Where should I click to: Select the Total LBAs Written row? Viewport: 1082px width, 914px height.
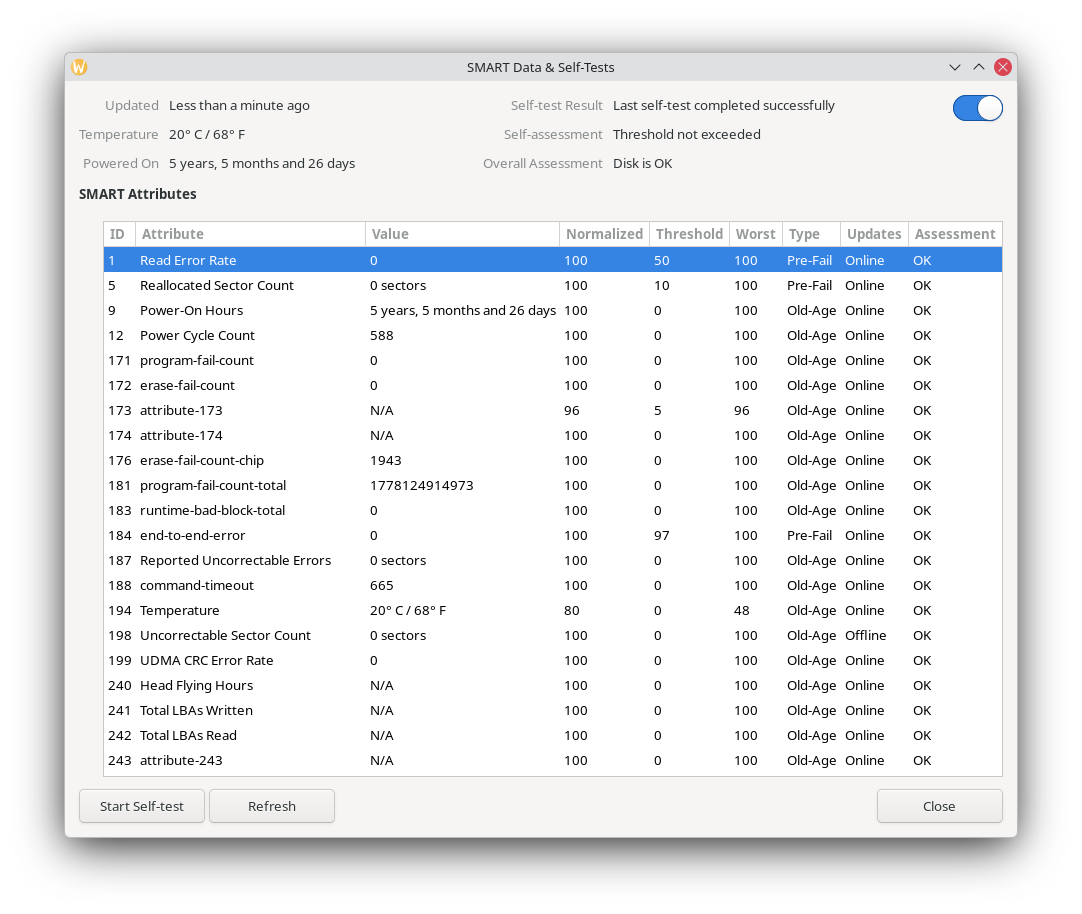tap(196, 710)
